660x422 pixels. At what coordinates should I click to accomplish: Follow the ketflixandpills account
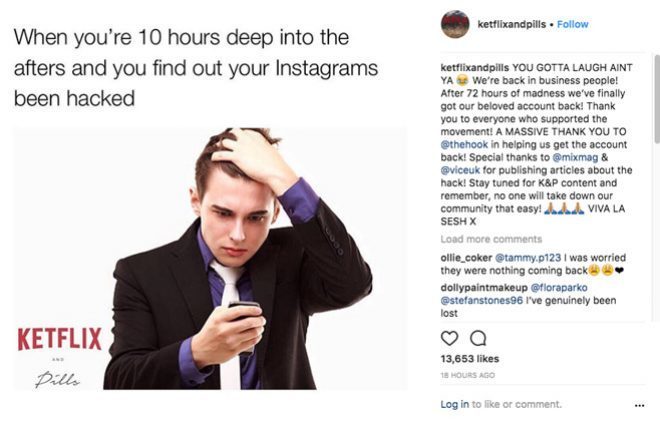coord(572,24)
